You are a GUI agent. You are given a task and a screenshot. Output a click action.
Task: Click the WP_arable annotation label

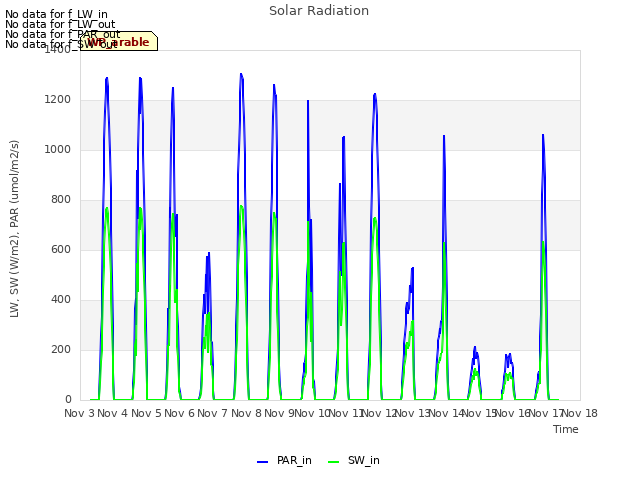(119, 41)
